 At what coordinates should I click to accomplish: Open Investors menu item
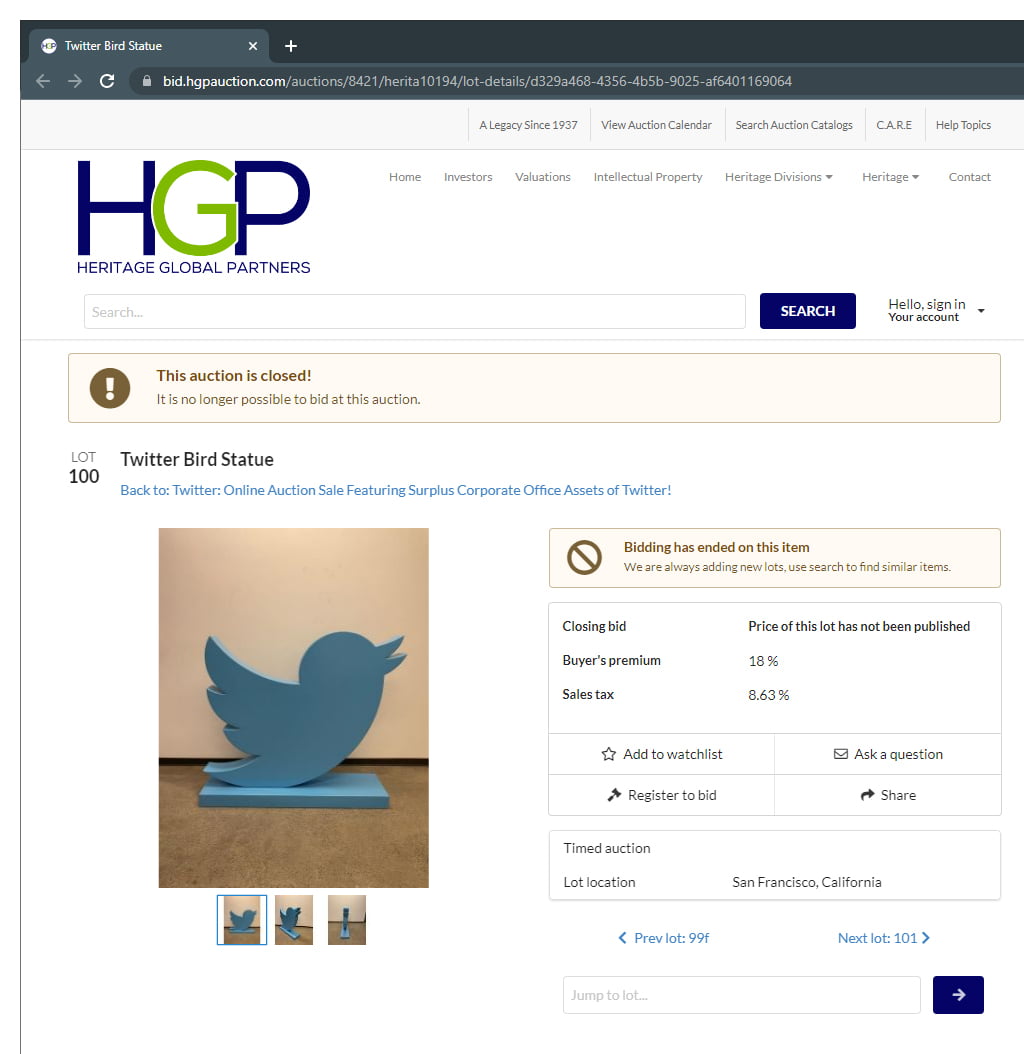coord(468,177)
